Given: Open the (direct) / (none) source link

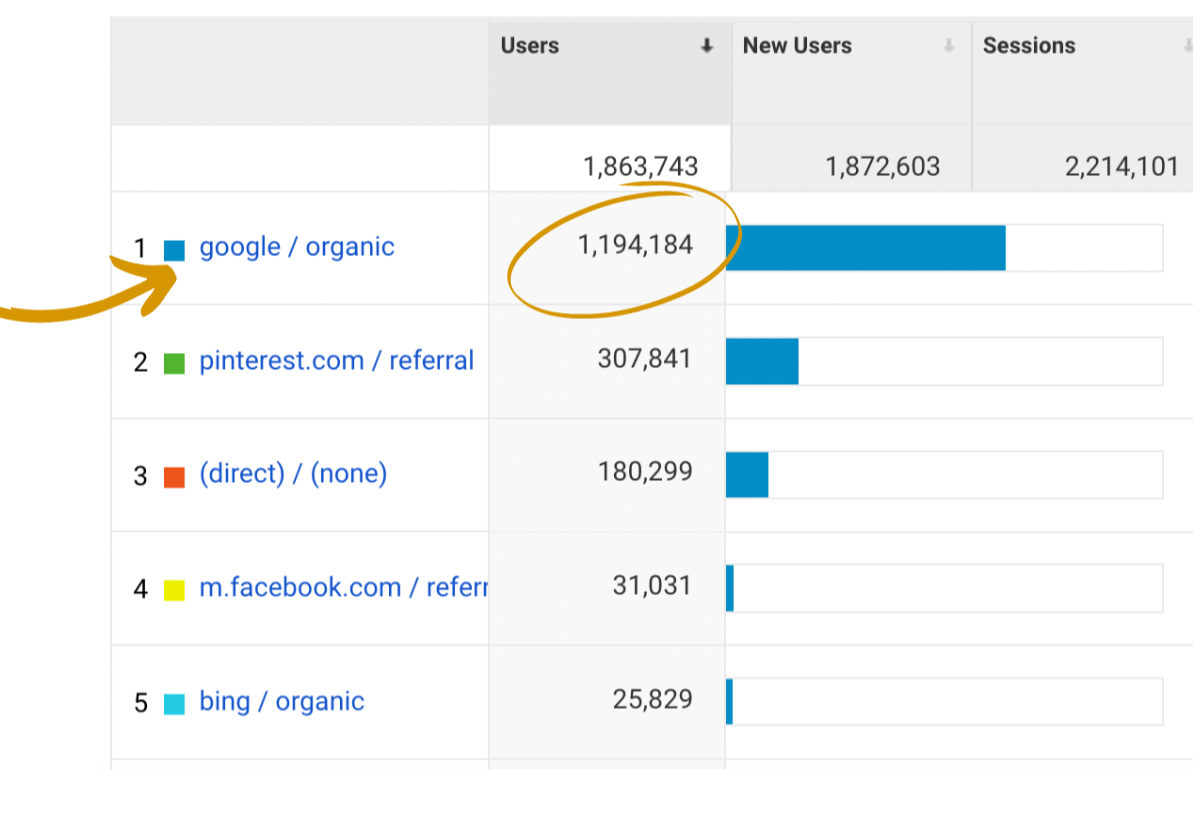Looking at the screenshot, I should tap(293, 474).
